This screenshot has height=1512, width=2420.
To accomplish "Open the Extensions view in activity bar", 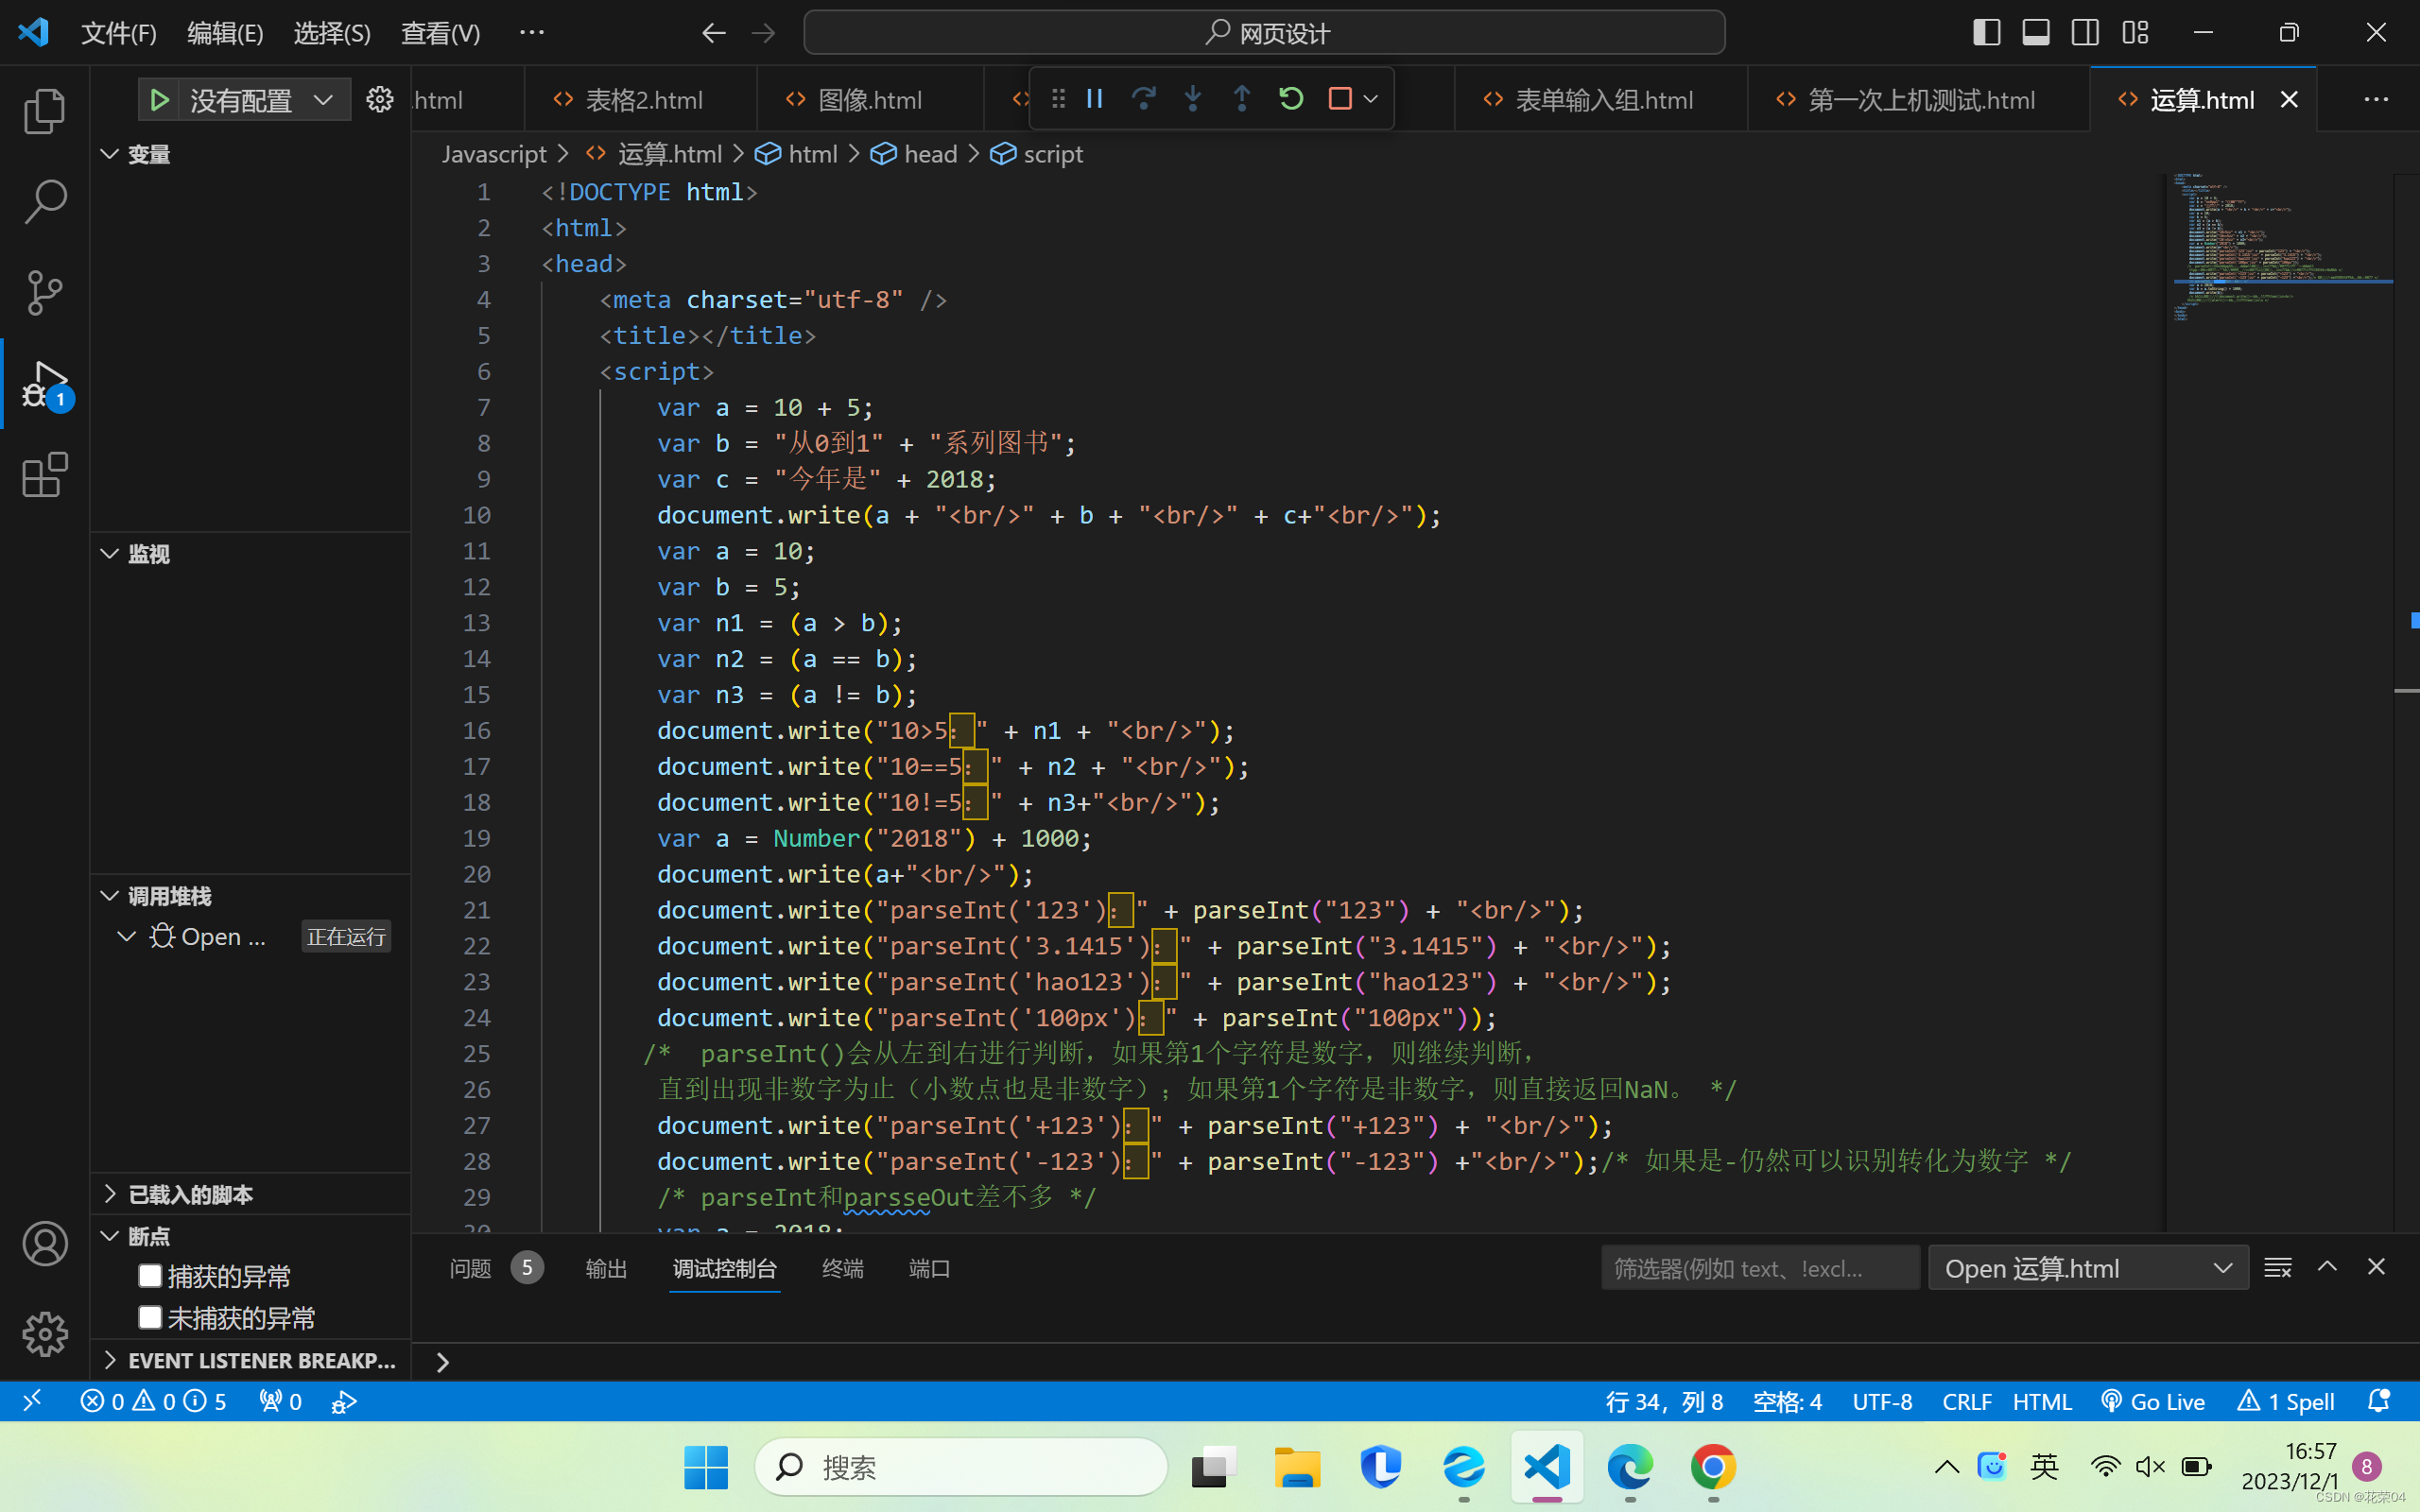I will click(x=44, y=475).
